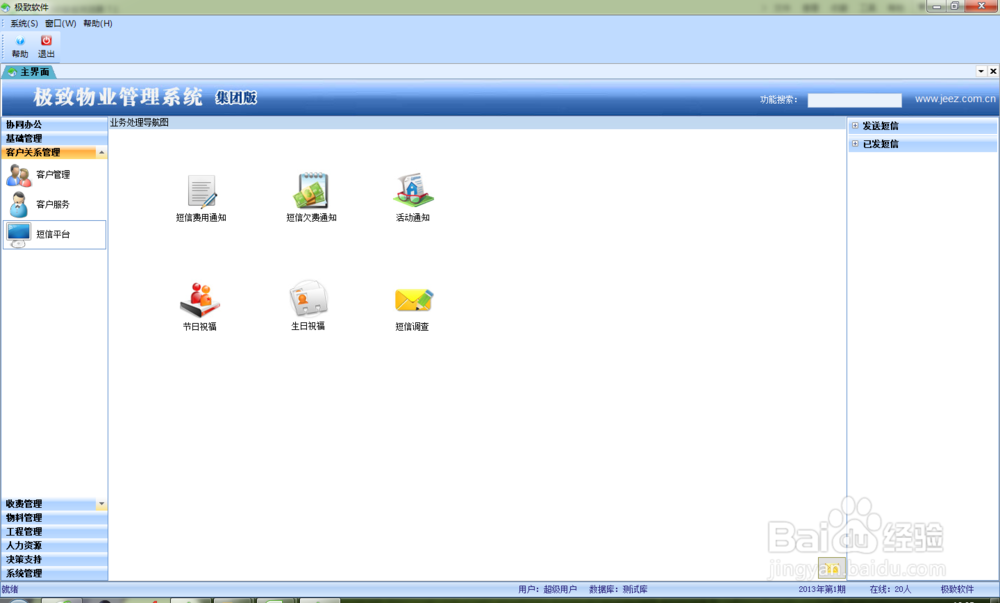Open the 窗口(W) menu

[x=61, y=24]
